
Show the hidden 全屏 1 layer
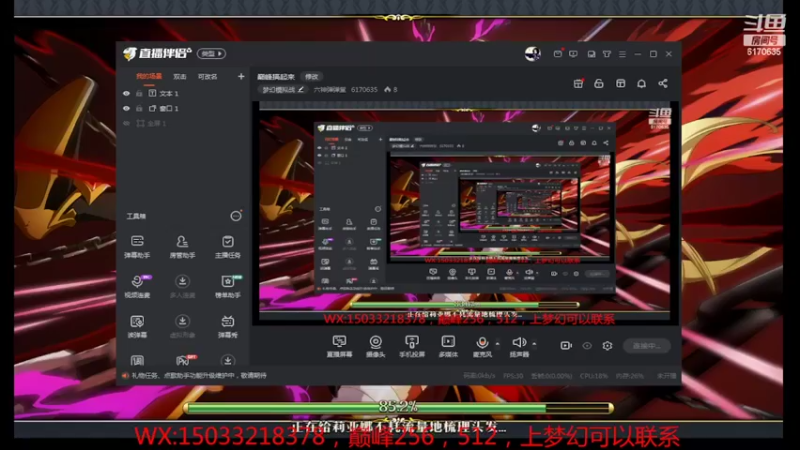[x=127, y=123]
